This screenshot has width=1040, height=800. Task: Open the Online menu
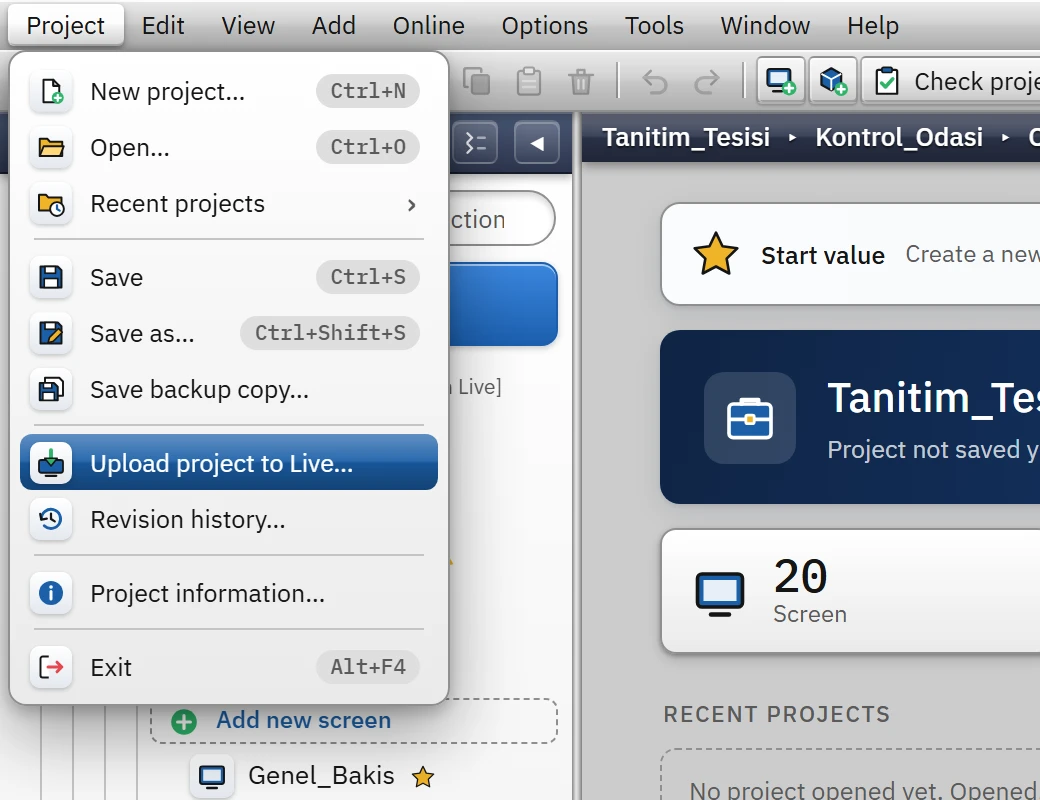[x=428, y=25]
